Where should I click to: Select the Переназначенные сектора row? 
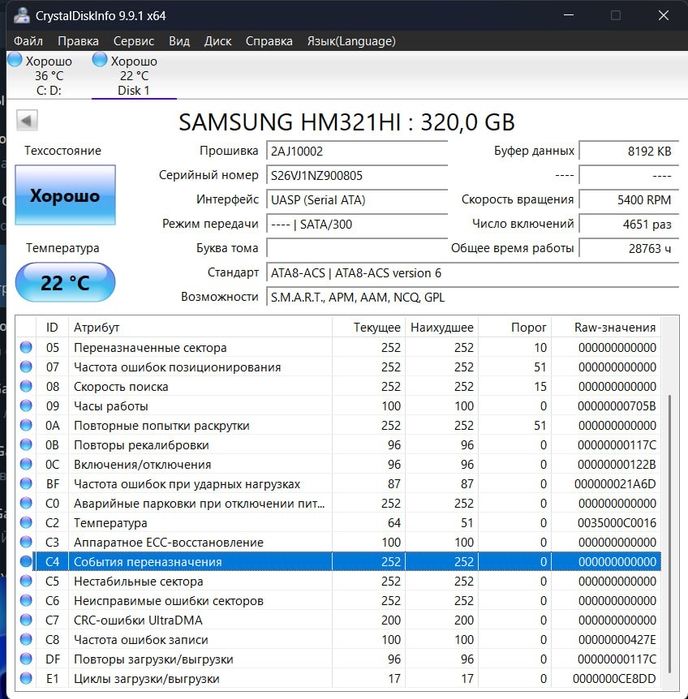(338, 347)
